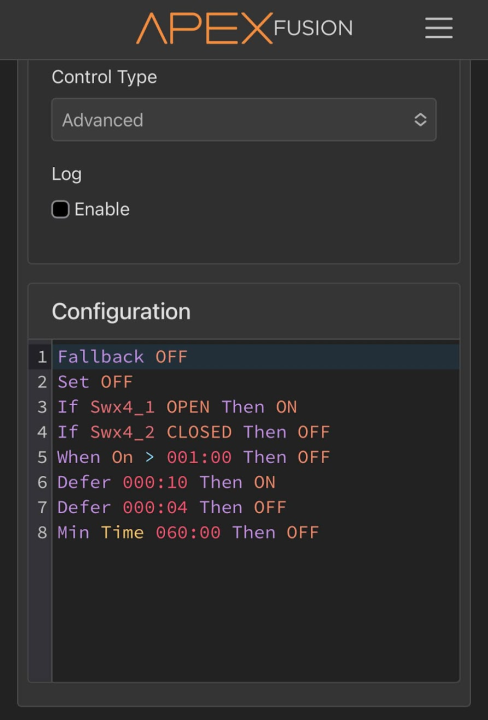Click the When On > 001:00 line
Image resolution: width=488 pixels, height=720 pixels.
pyautogui.click(x=256, y=457)
